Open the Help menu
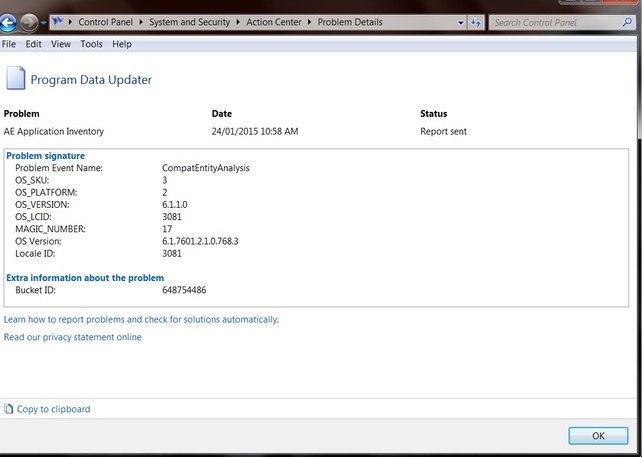 pos(122,44)
